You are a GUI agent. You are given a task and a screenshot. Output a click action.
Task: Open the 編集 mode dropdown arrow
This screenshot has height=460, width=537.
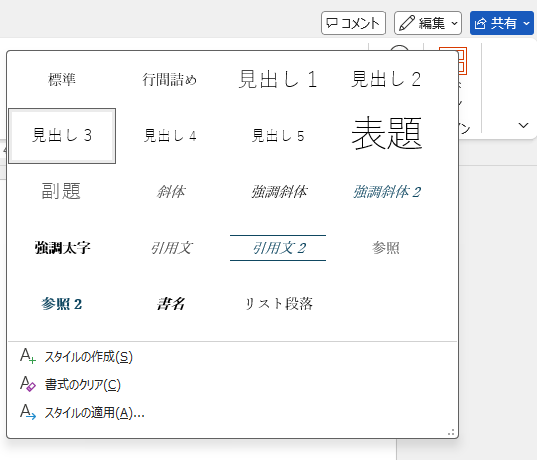454,24
